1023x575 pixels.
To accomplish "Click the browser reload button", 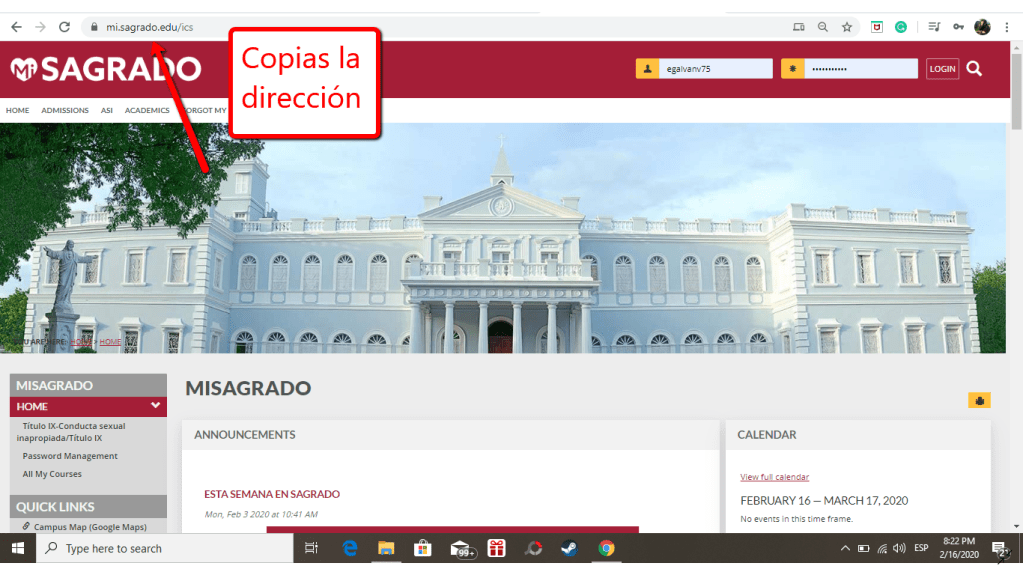I will click(64, 27).
